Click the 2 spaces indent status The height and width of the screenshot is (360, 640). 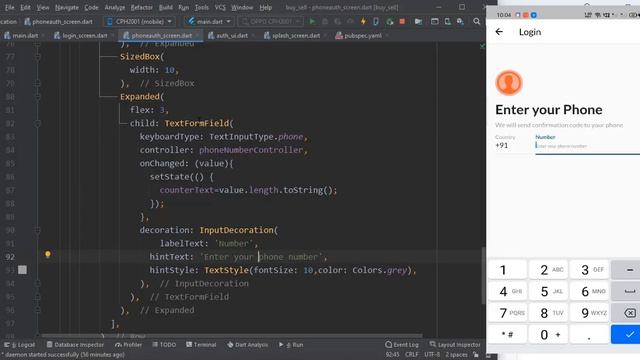click(456, 355)
